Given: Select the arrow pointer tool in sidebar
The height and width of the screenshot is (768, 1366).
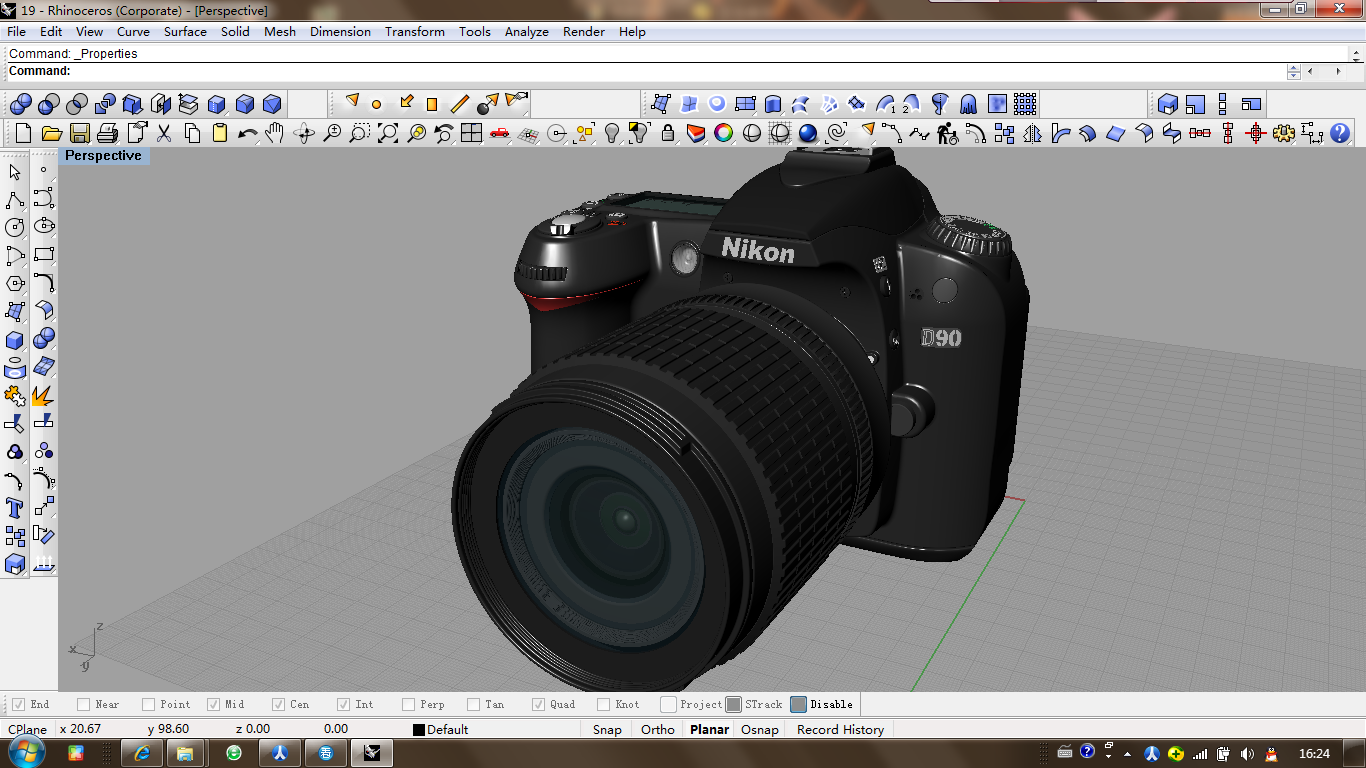Looking at the screenshot, I should pyautogui.click(x=15, y=172).
